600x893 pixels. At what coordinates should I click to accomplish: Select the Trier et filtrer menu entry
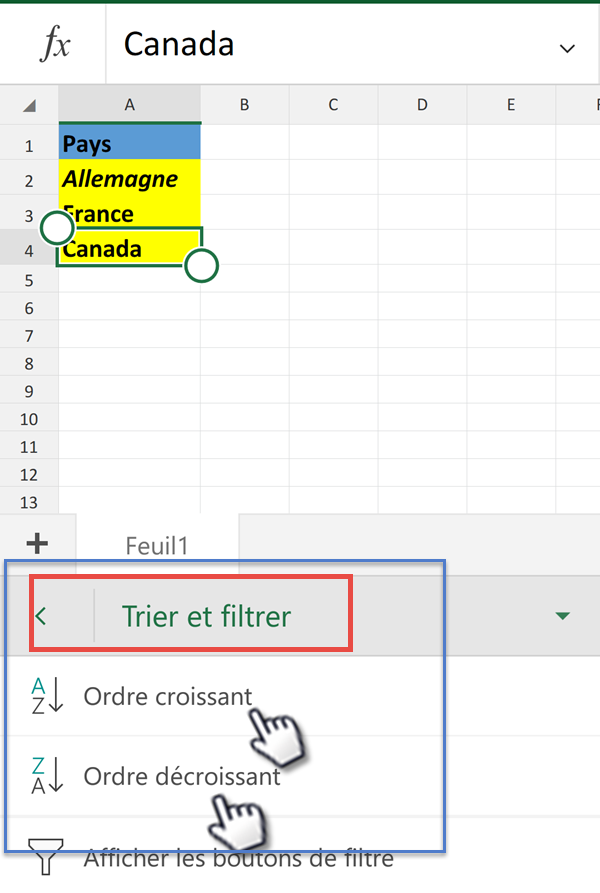205,616
